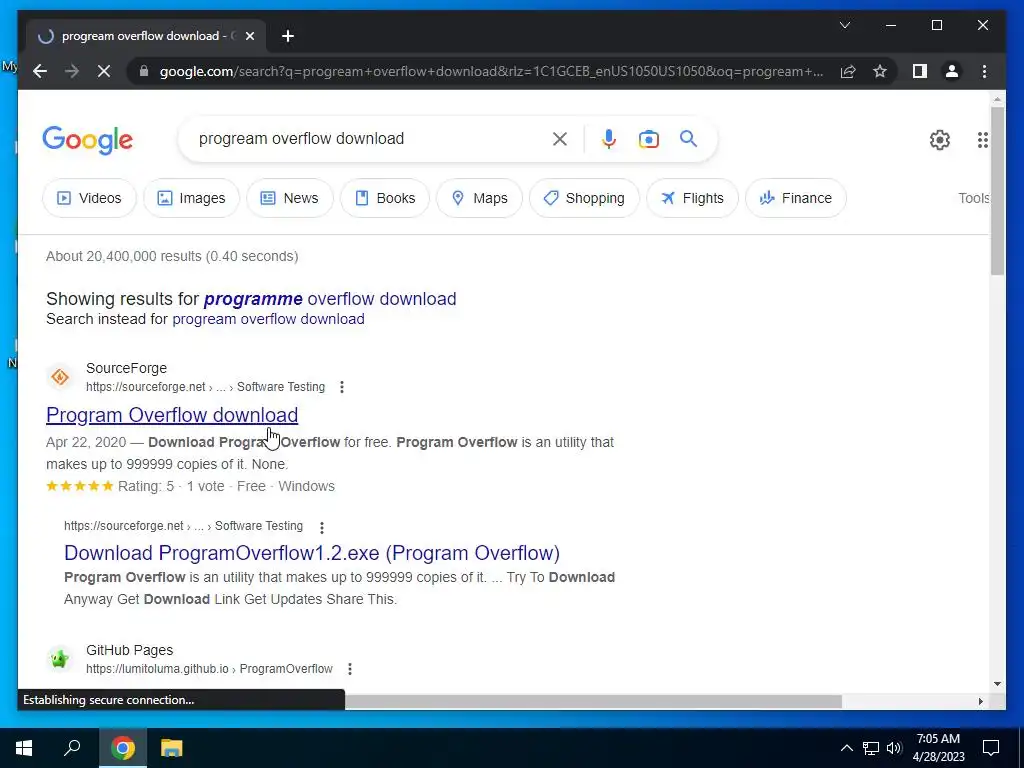Open Chrome side panel
This screenshot has height=768, width=1024.
[x=920, y=71]
